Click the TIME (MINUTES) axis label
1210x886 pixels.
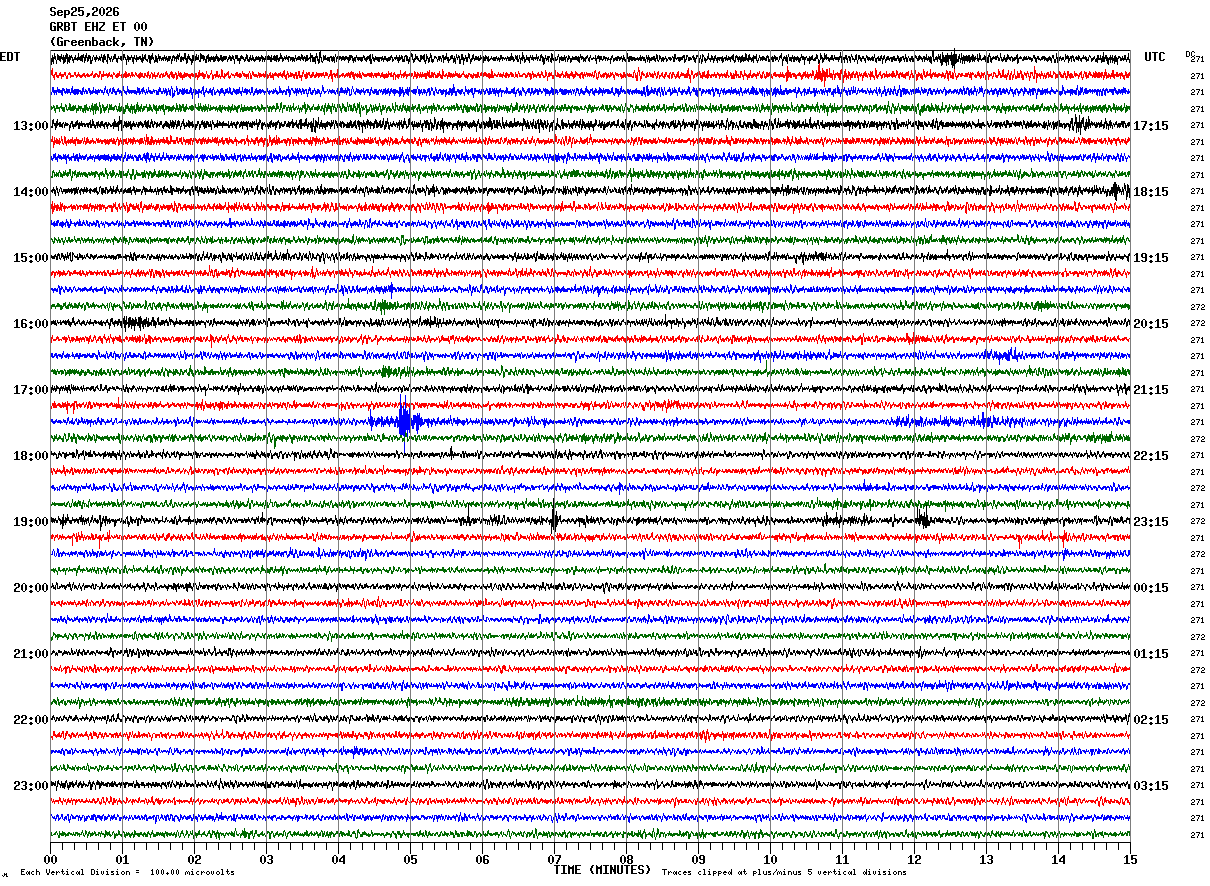point(602,870)
